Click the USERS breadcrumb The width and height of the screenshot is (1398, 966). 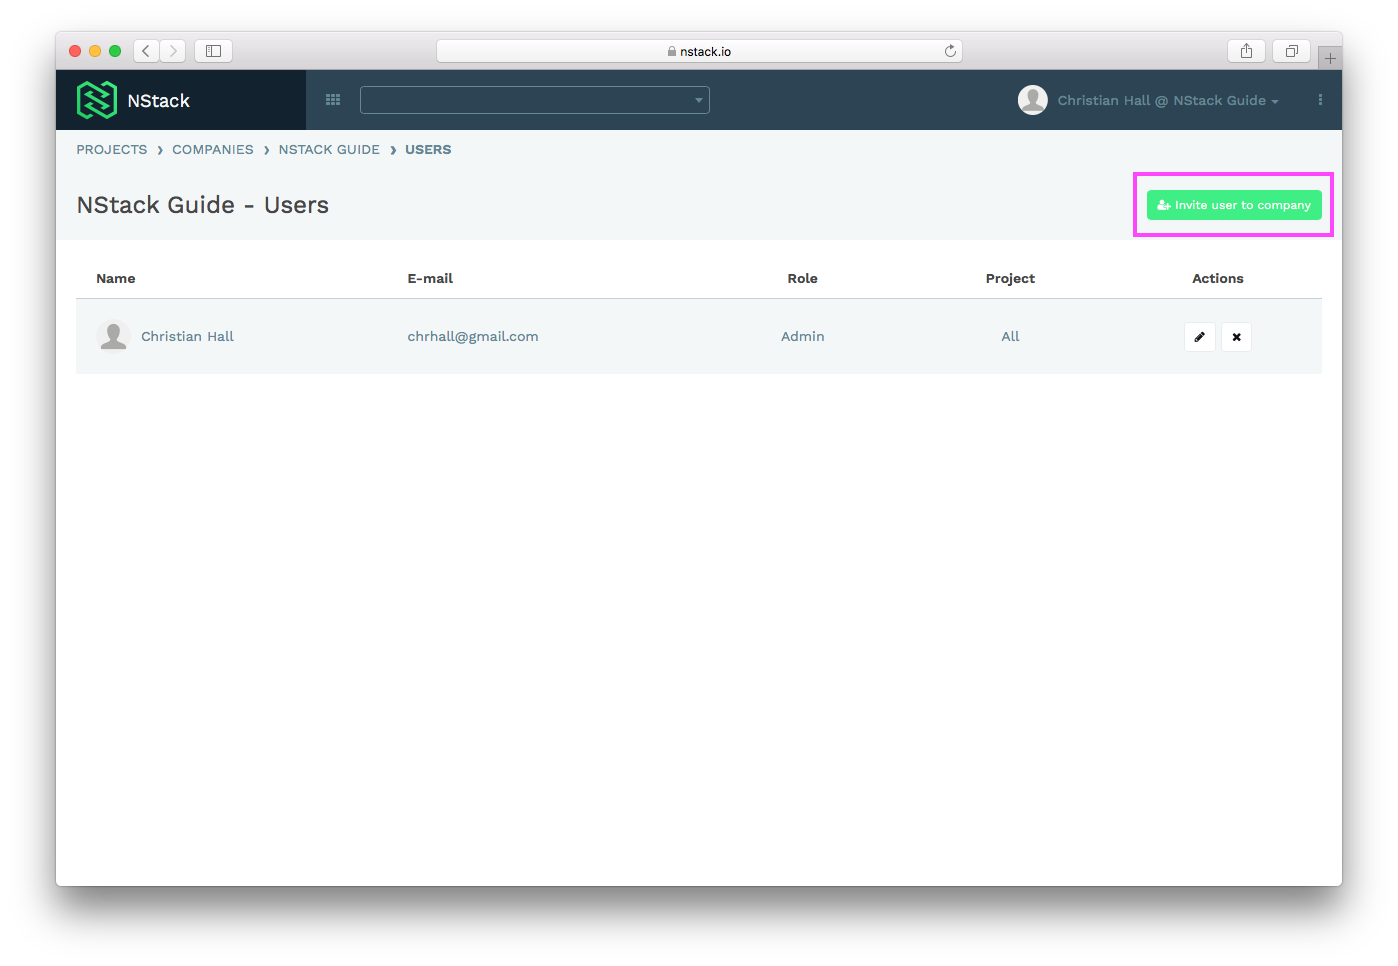tap(428, 150)
